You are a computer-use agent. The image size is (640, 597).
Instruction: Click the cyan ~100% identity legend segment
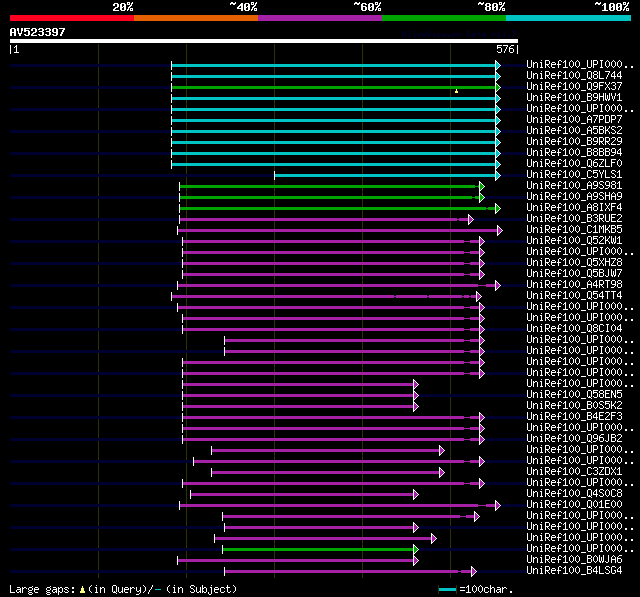click(x=569, y=18)
